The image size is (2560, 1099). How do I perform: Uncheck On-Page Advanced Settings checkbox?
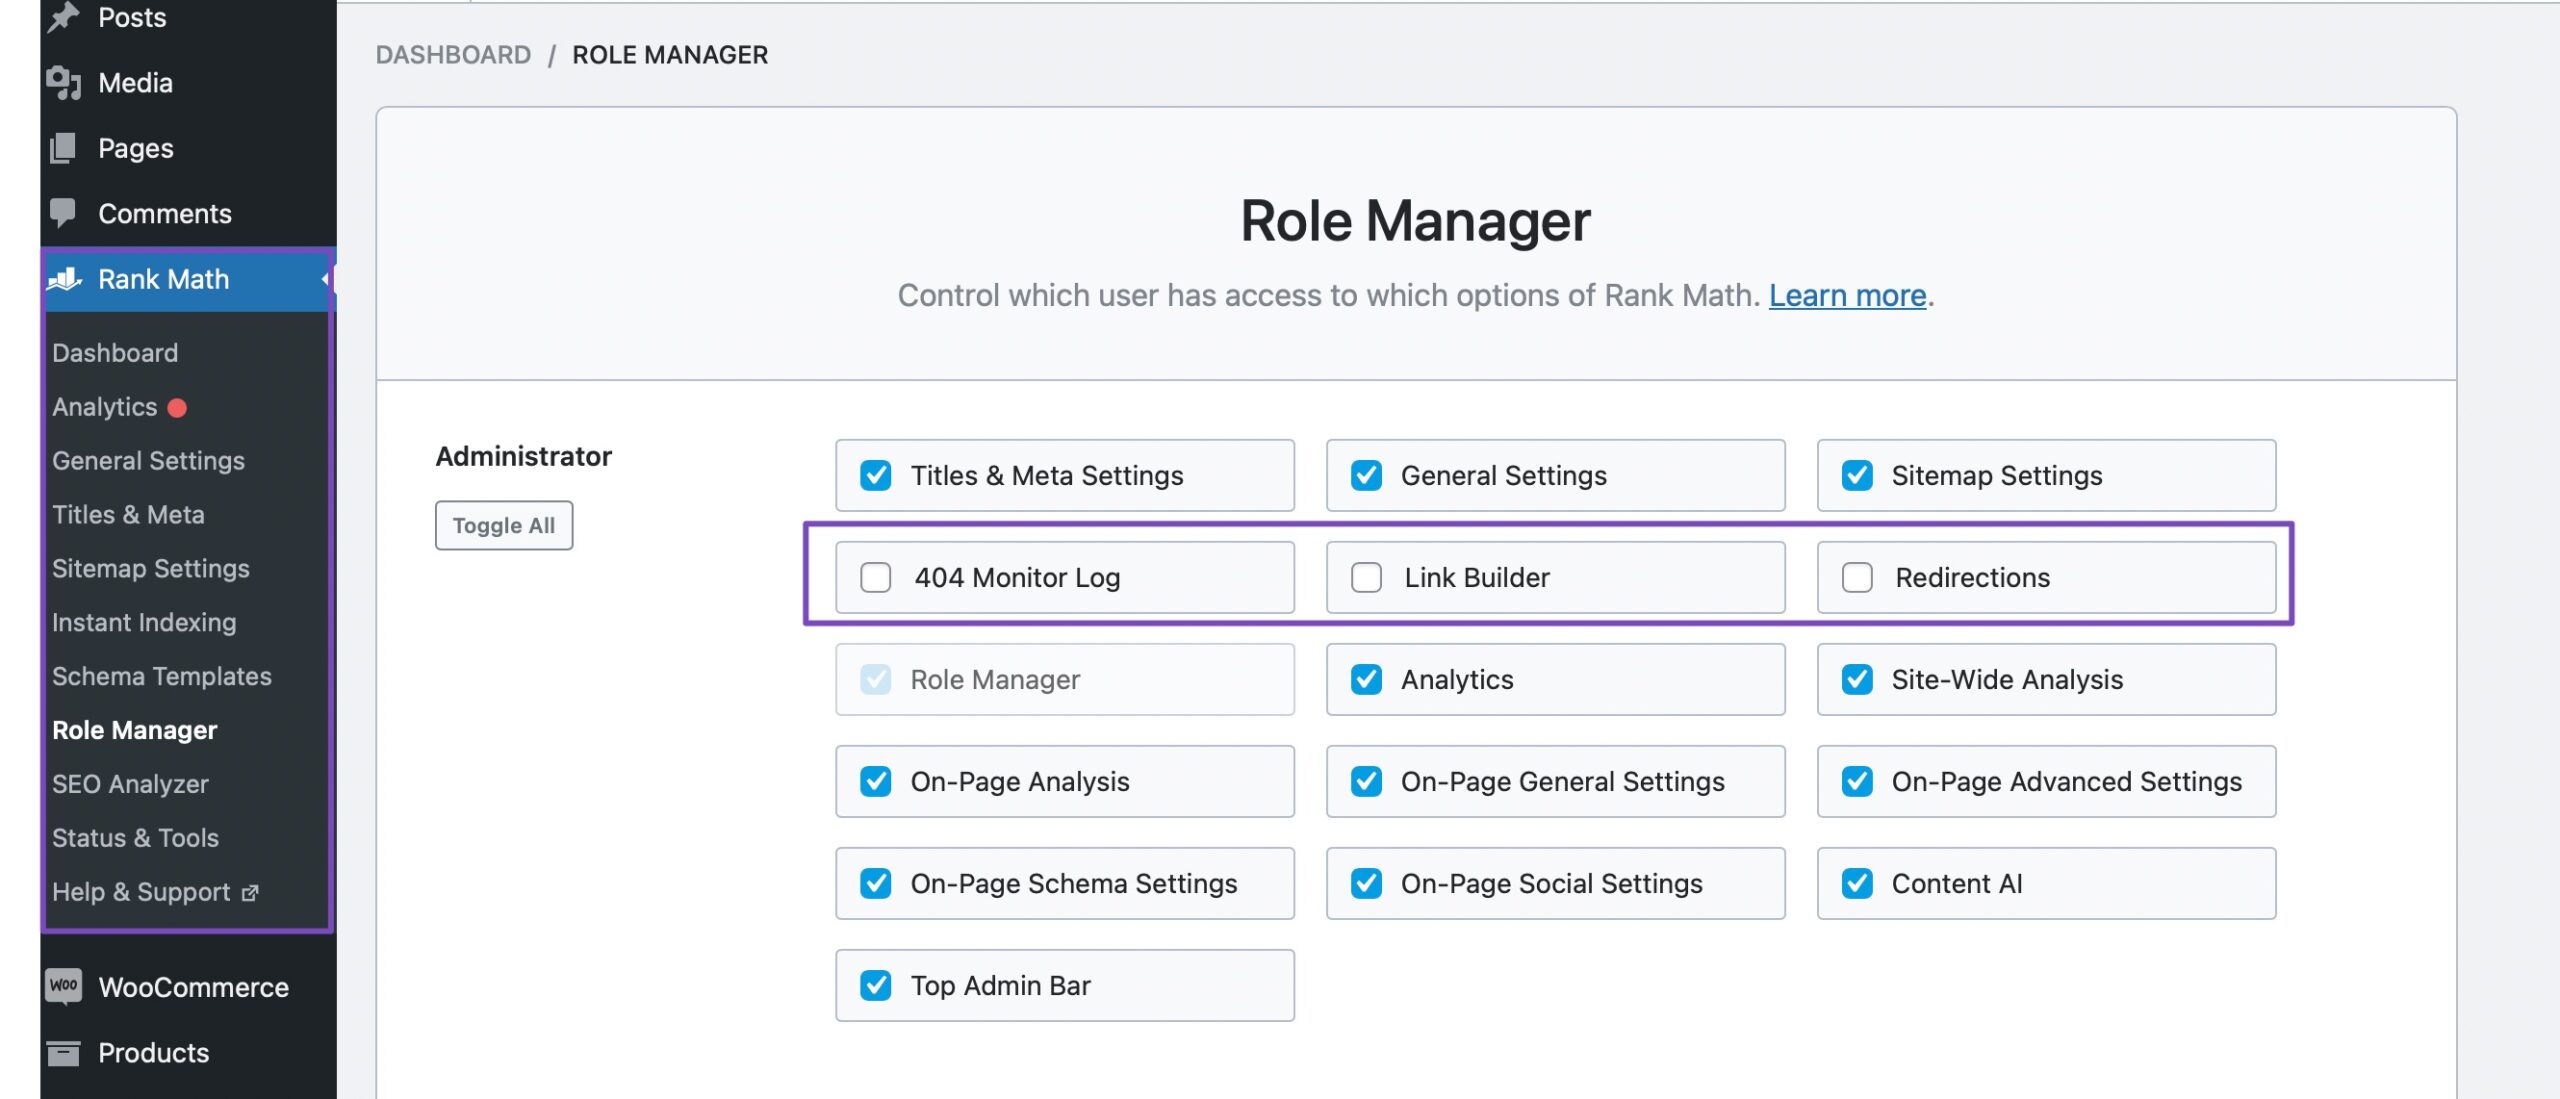(1857, 781)
